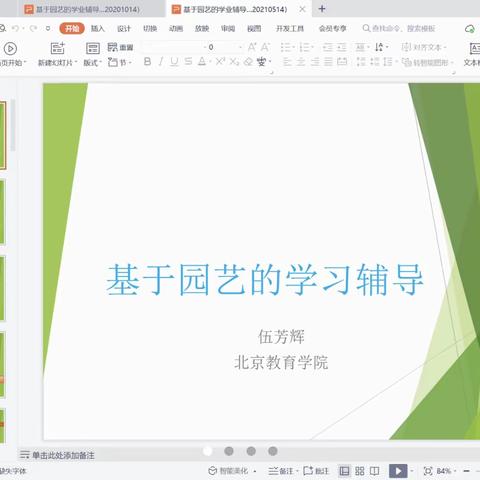
Task: Open the 动画 ribbon tab
Action: tap(176, 29)
